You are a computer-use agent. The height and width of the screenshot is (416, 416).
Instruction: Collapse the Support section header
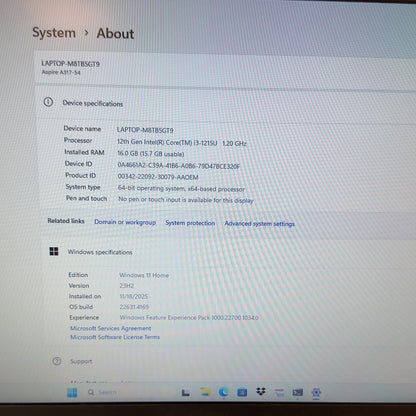[x=230, y=361]
